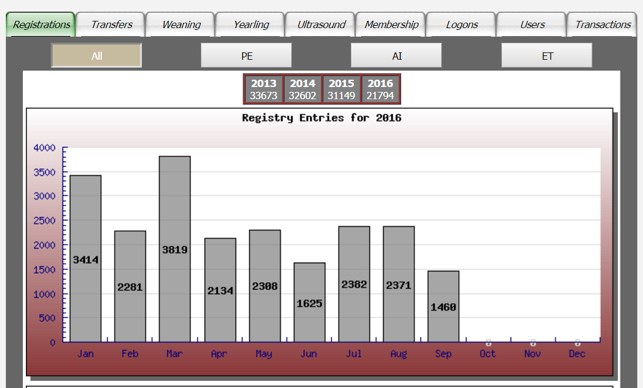Click the March bar showing 3819
The width and height of the screenshot is (643, 388).
coord(175,249)
